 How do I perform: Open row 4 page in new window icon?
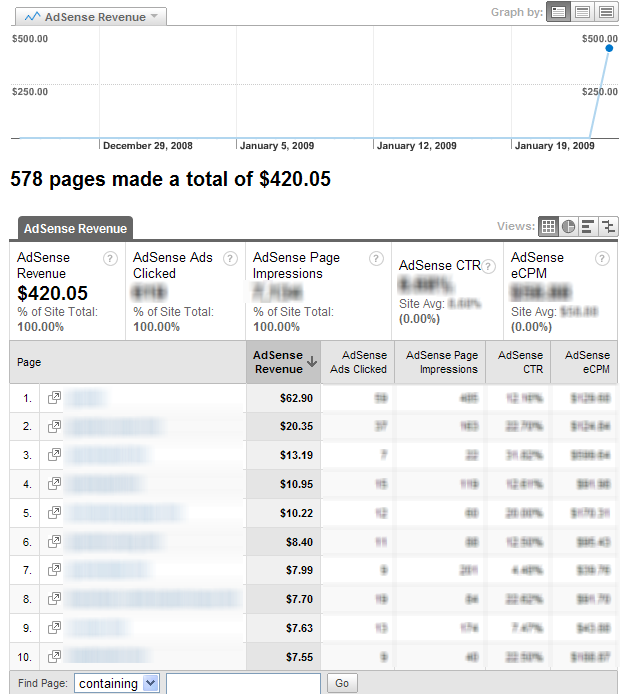54,483
